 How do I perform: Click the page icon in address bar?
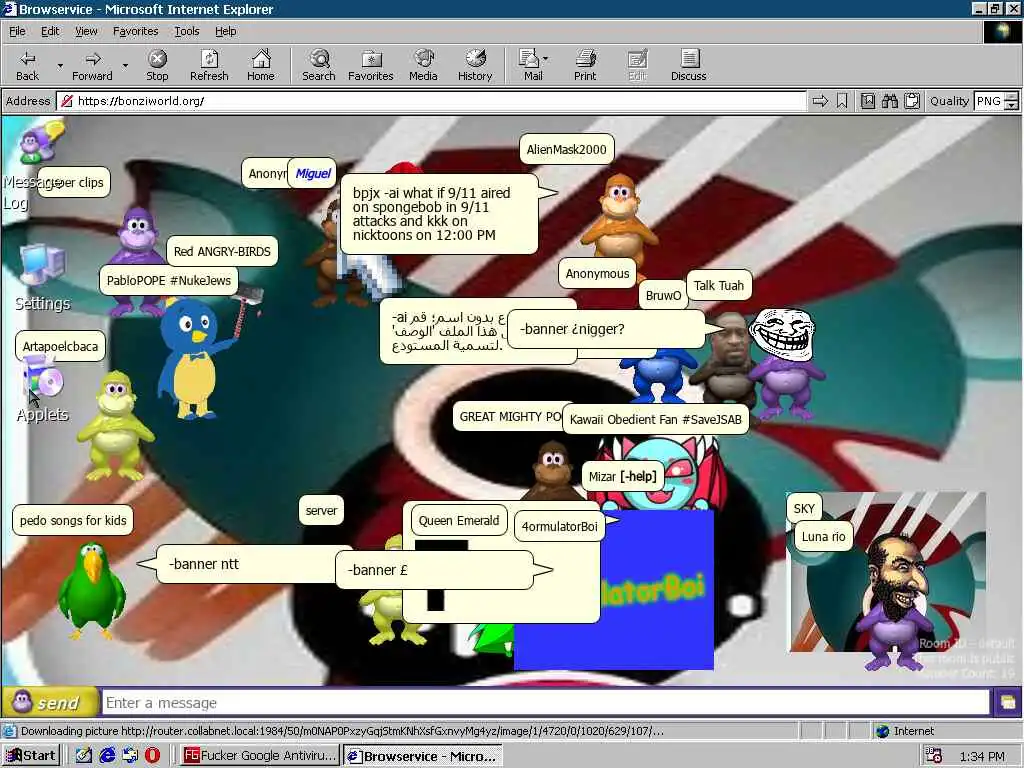(66, 101)
